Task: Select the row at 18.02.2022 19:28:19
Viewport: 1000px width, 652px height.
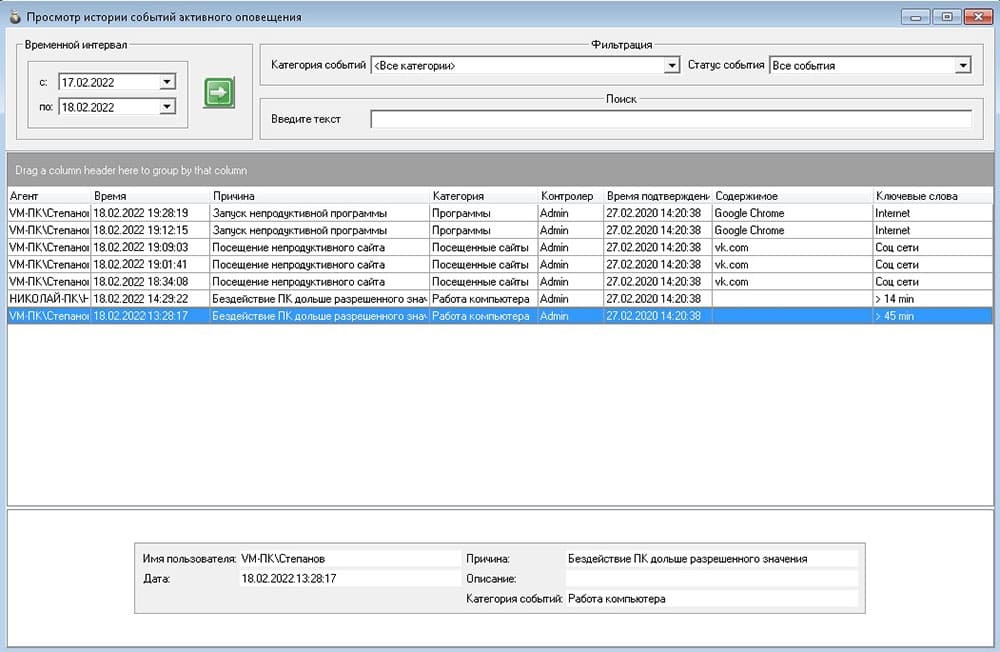Action: (500, 213)
